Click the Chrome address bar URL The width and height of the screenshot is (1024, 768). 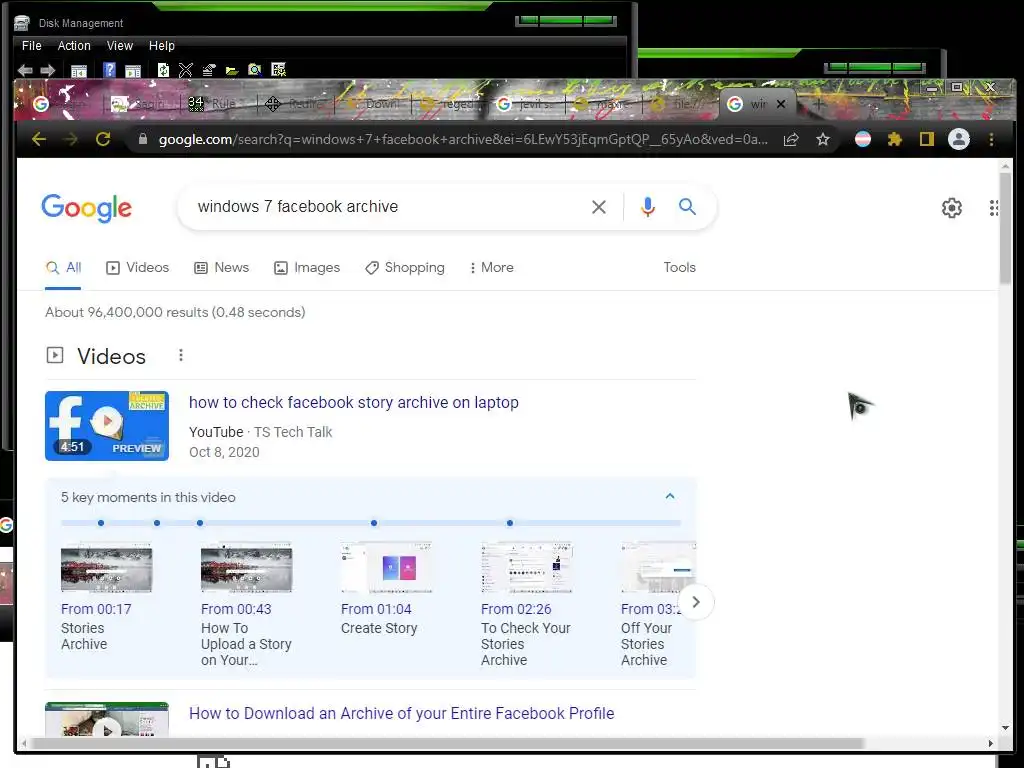click(462, 139)
